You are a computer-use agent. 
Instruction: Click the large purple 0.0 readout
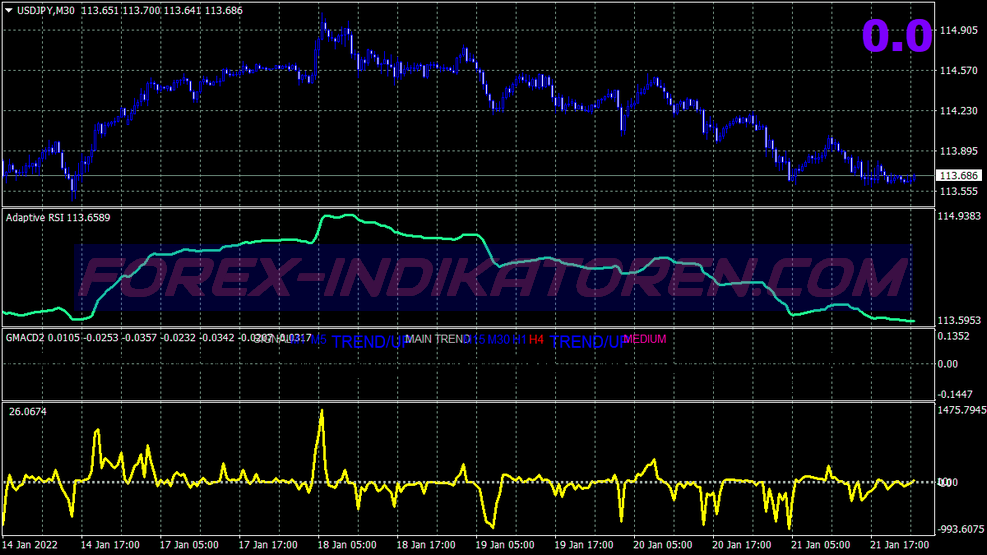pyautogui.click(x=896, y=36)
